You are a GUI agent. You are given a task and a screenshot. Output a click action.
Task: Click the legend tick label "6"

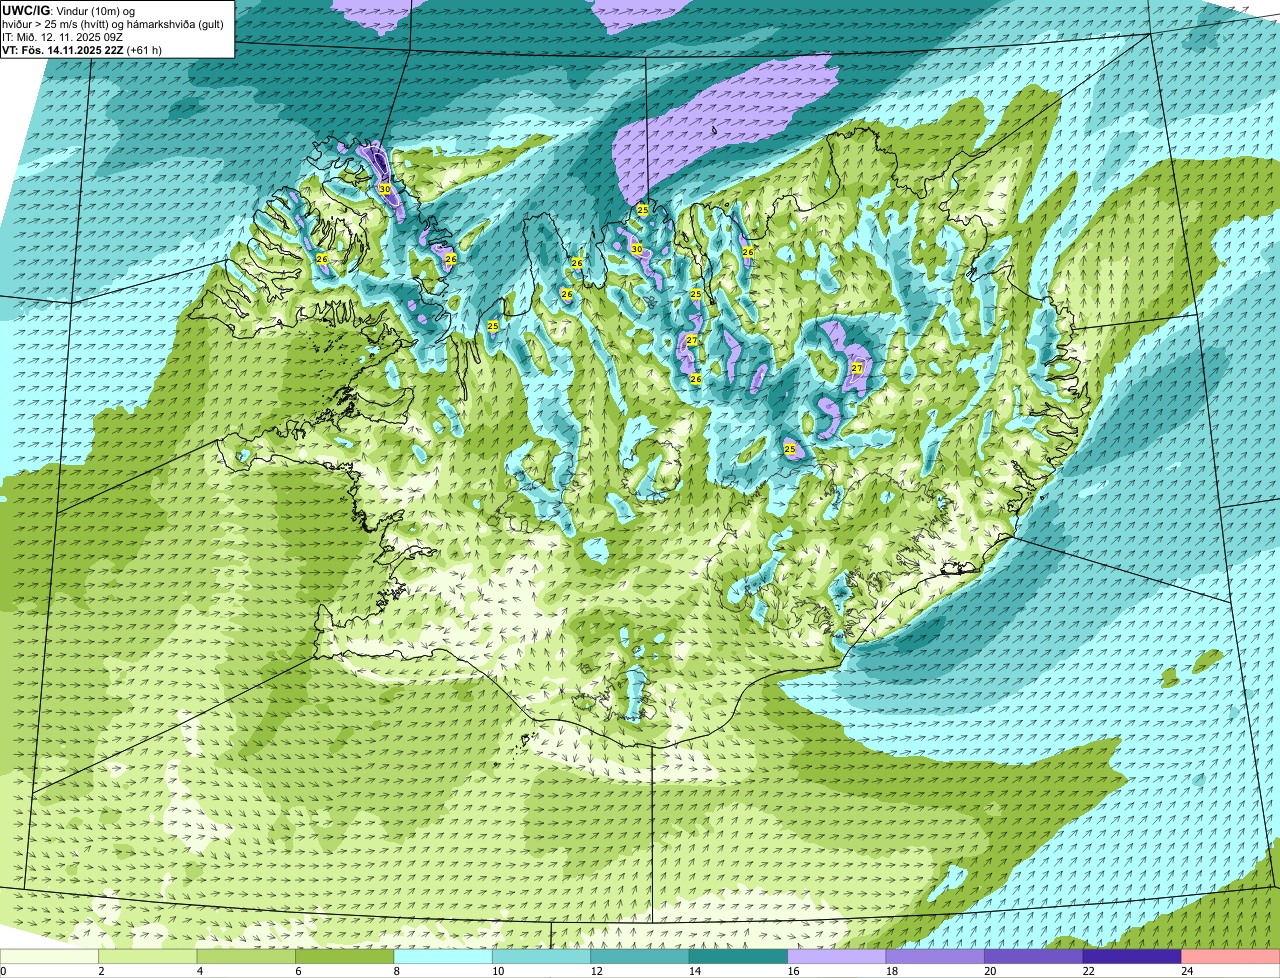point(298,971)
